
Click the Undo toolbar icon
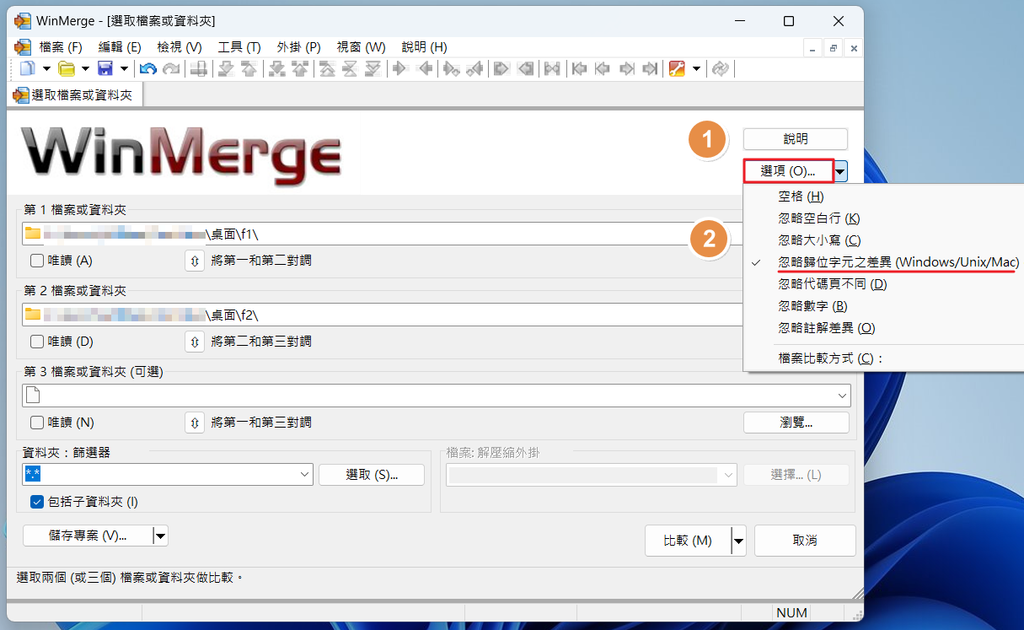(x=148, y=69)
